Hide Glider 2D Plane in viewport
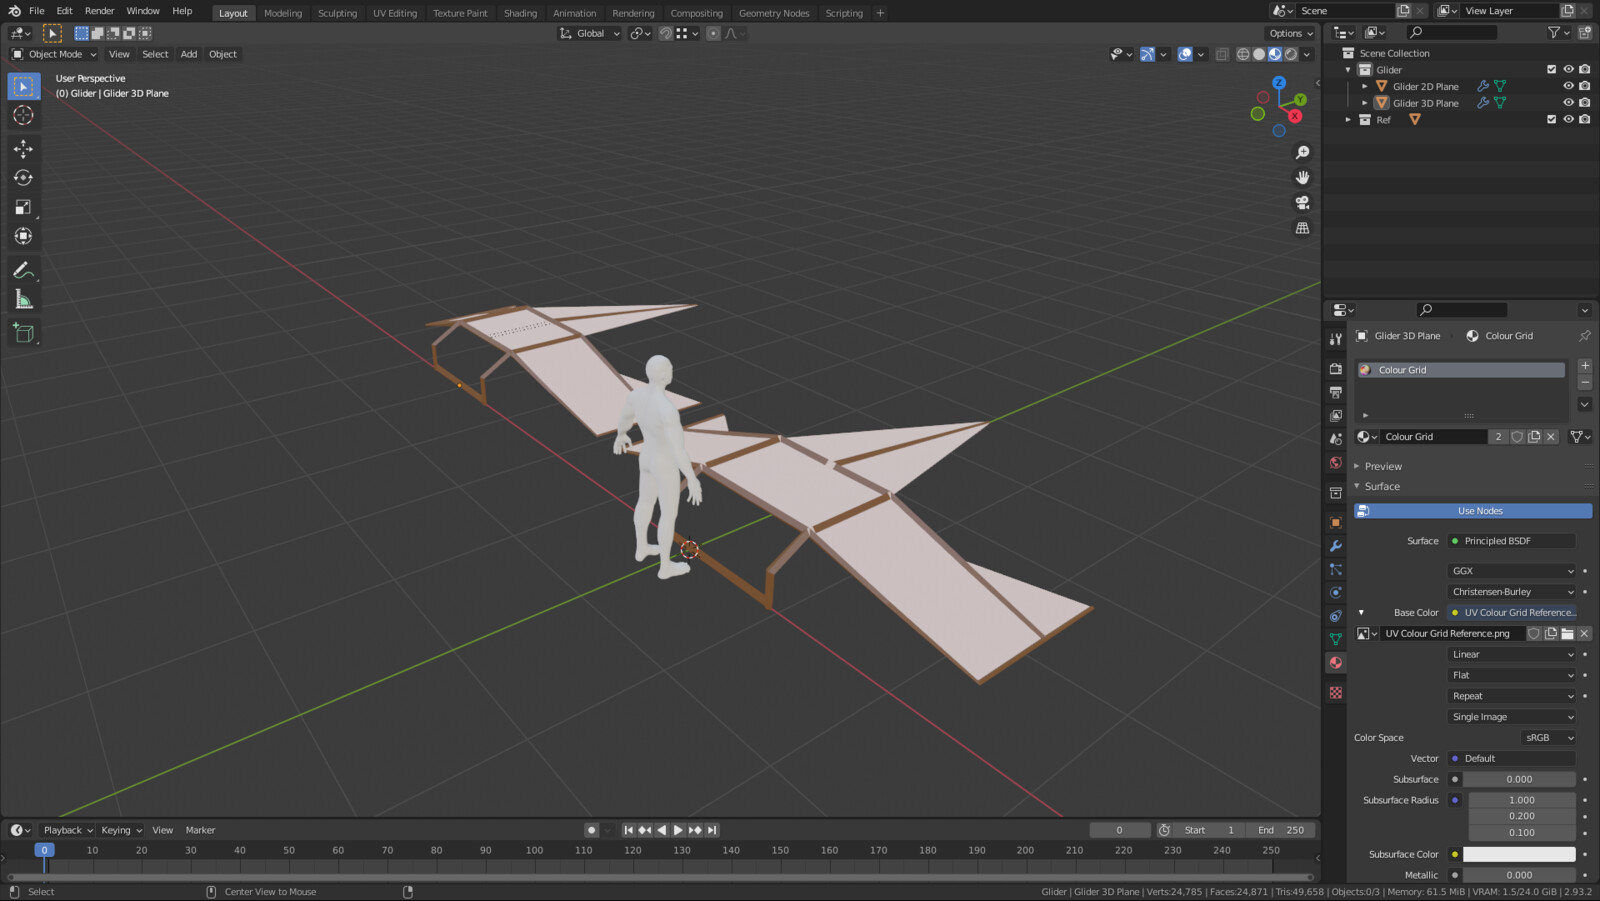The height and width of the screenshot is (901, 1600). pyautogui.click(x=1568, y=86)
